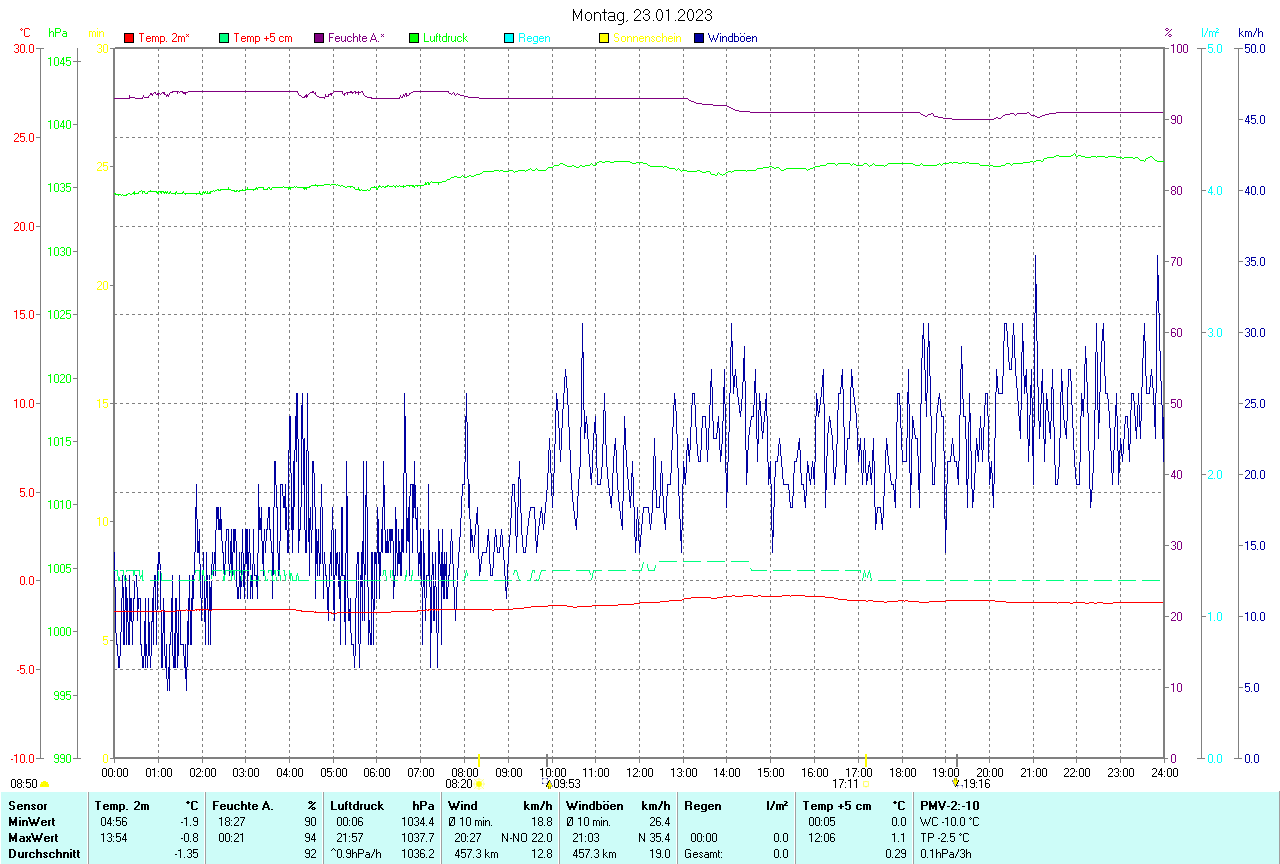Click the hPa axis unit label
The width and height of the screenshot is (1280, 864).
click(58, 33)
